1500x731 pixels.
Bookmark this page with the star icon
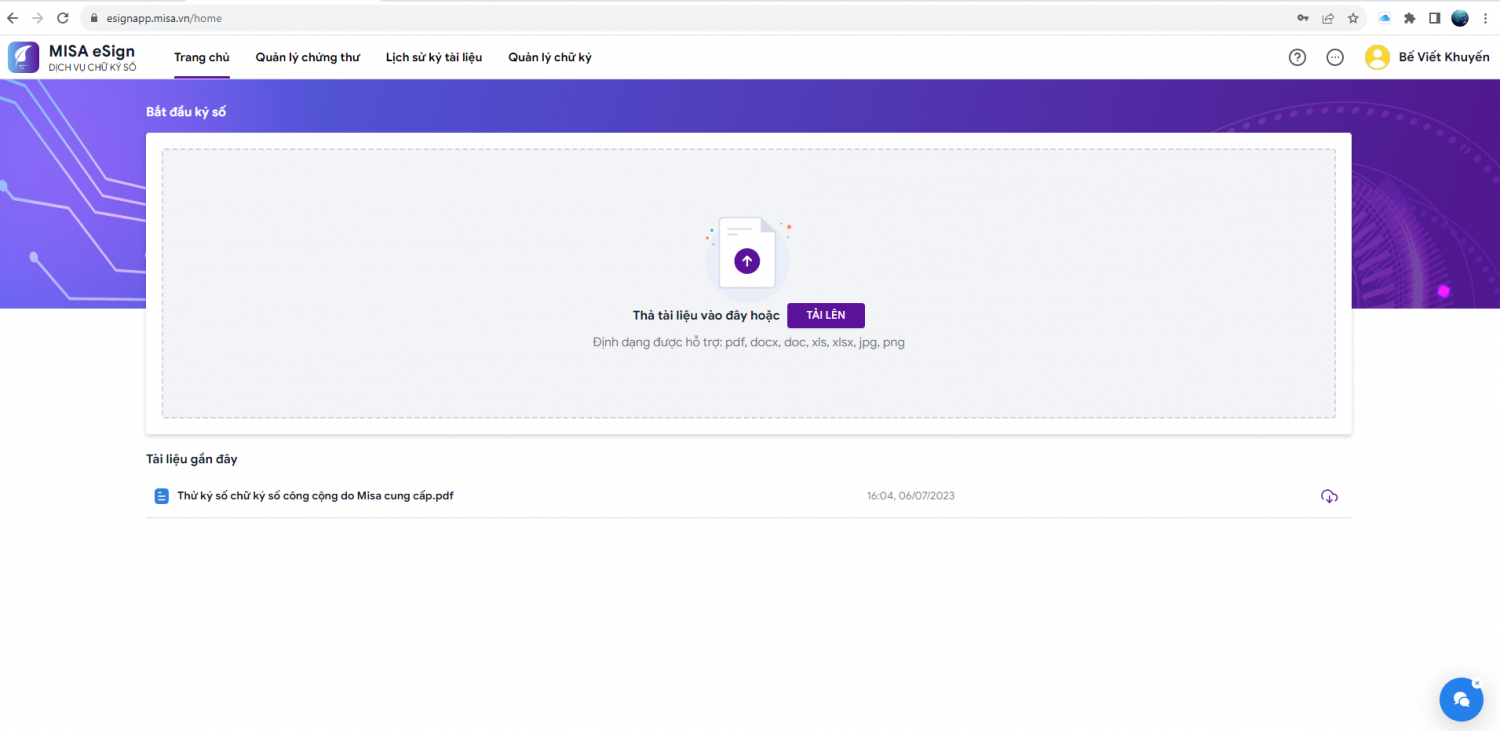1353,18
